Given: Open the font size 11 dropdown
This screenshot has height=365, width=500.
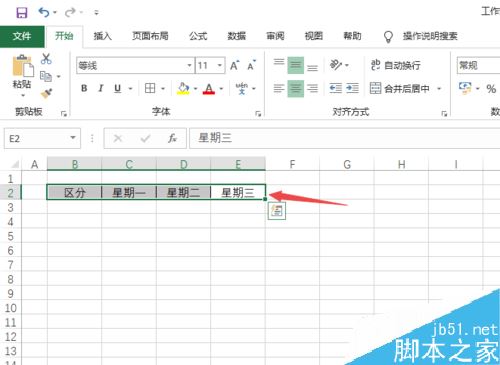Looking at the screenshot, I should [x=220, y=65].
